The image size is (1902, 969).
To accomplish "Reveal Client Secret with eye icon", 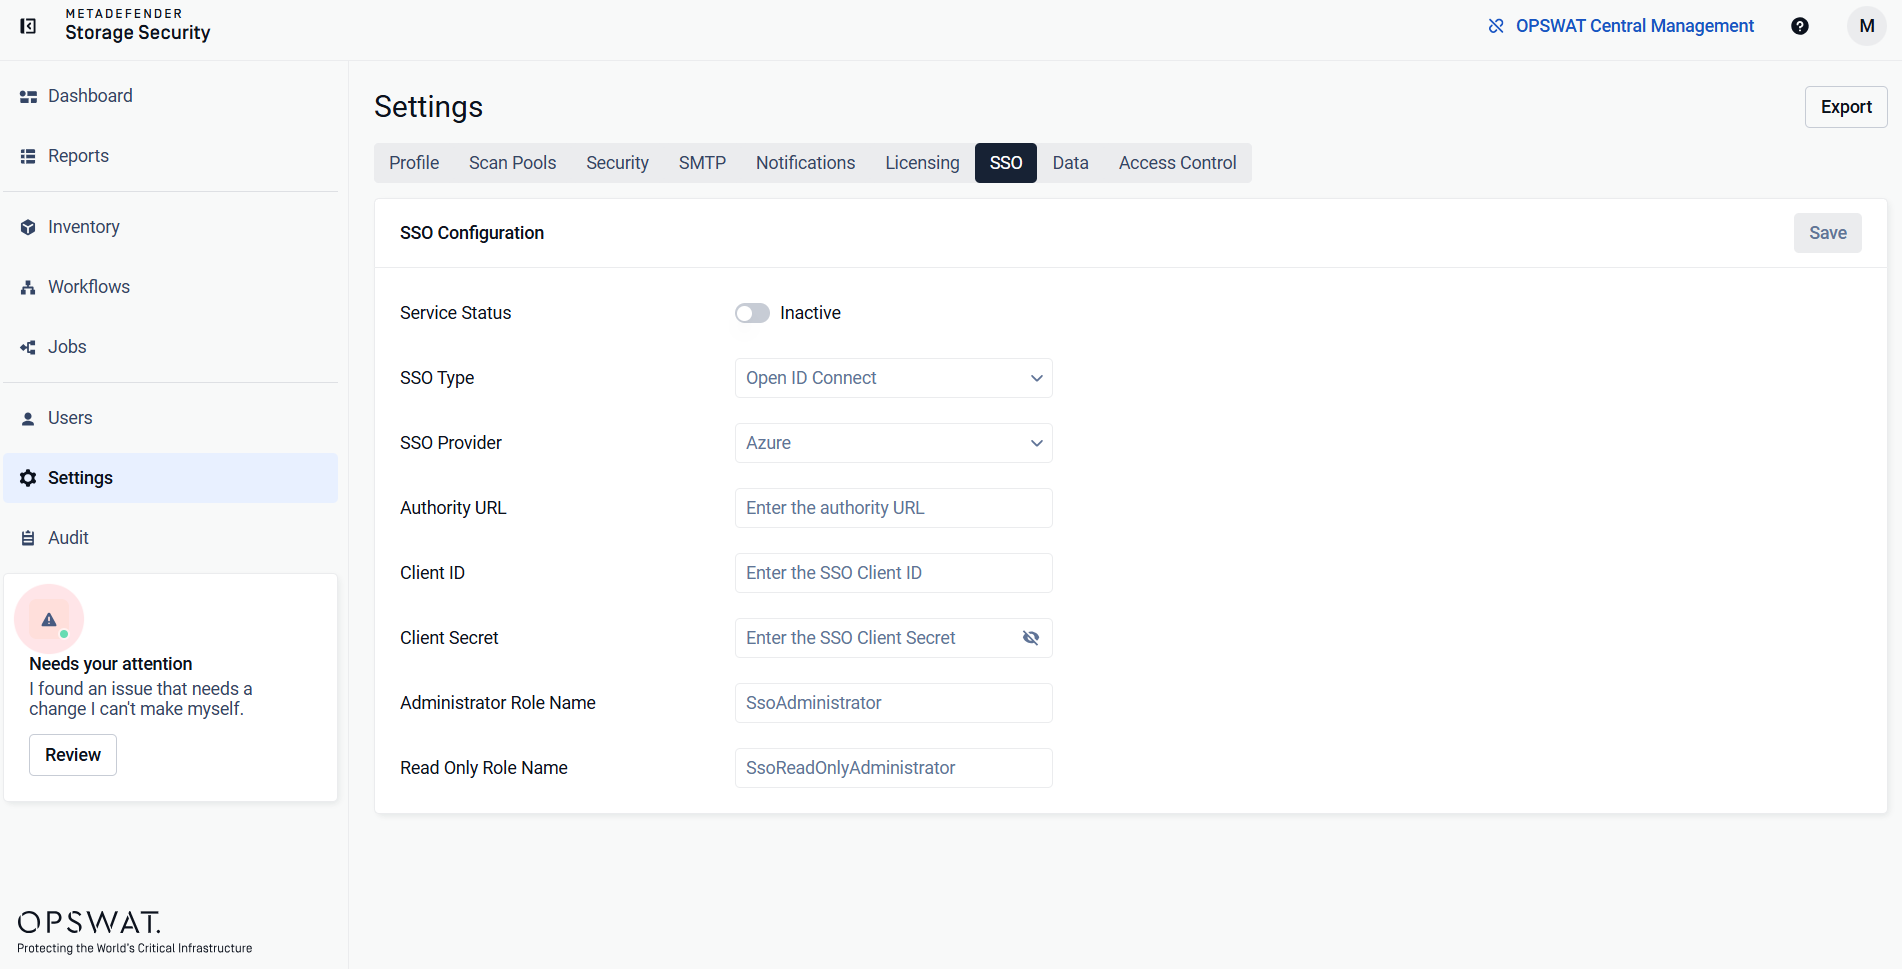I will pos(1031,638).
